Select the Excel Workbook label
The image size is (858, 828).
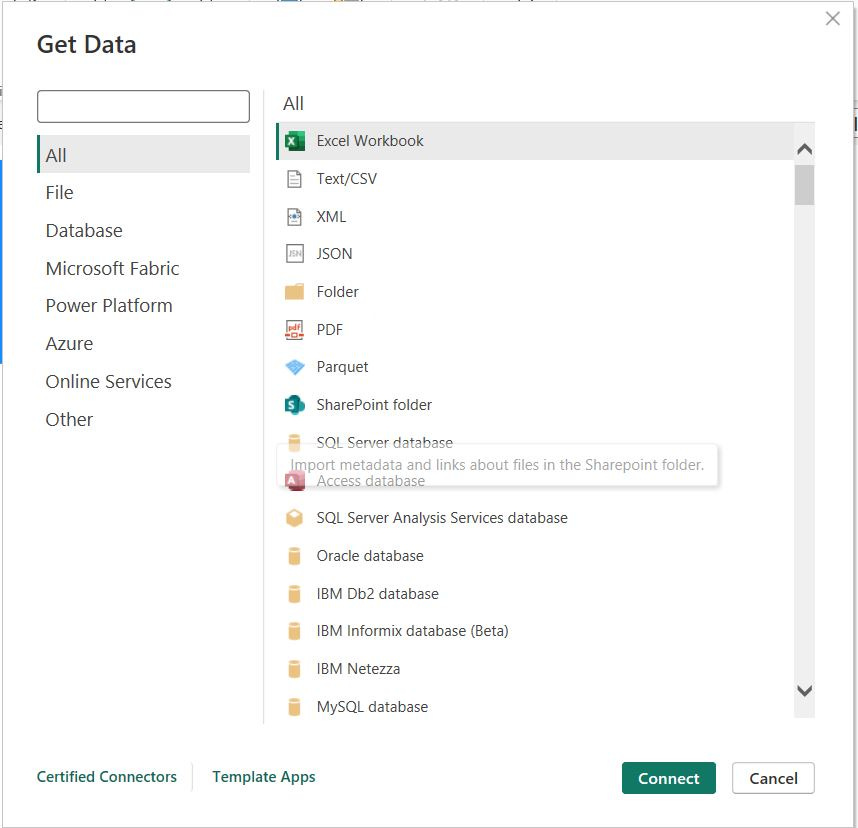(370, 141)
